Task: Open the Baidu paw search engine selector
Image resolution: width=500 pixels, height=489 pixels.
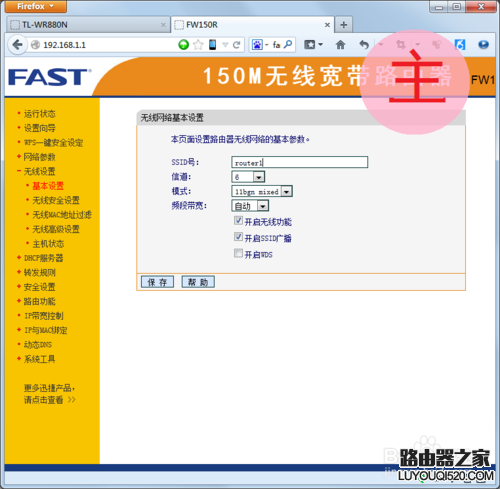Action: click(x=260, y=45)
